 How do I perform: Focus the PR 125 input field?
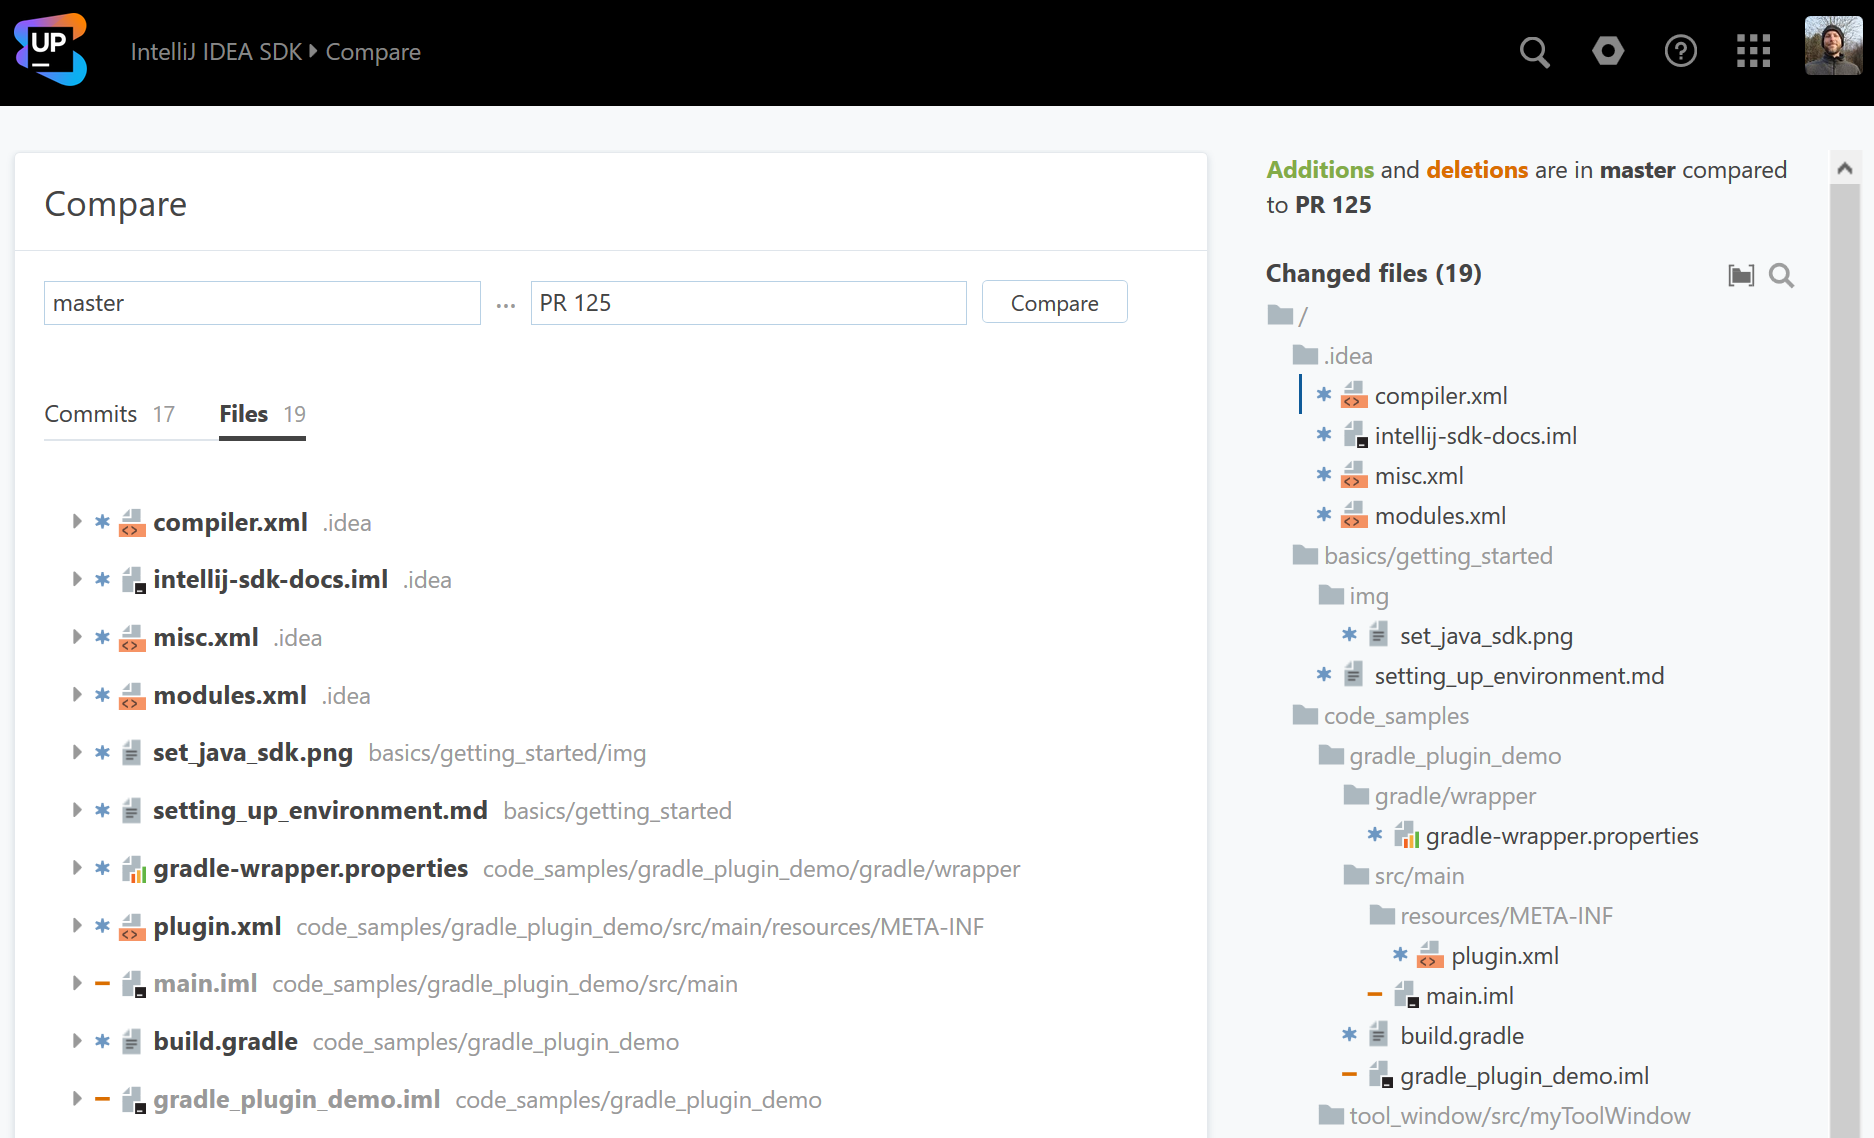pos(748,303)
